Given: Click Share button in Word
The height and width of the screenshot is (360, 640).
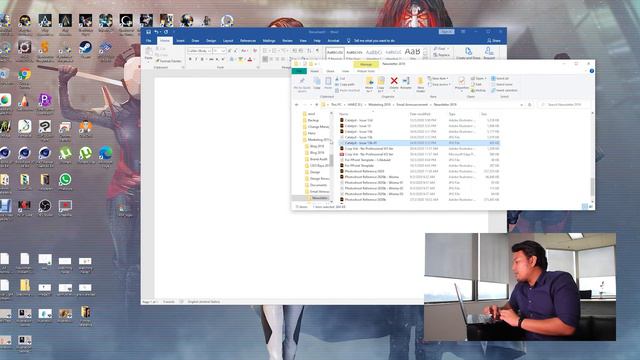Looking at the screenshot, I should (494, 41).
